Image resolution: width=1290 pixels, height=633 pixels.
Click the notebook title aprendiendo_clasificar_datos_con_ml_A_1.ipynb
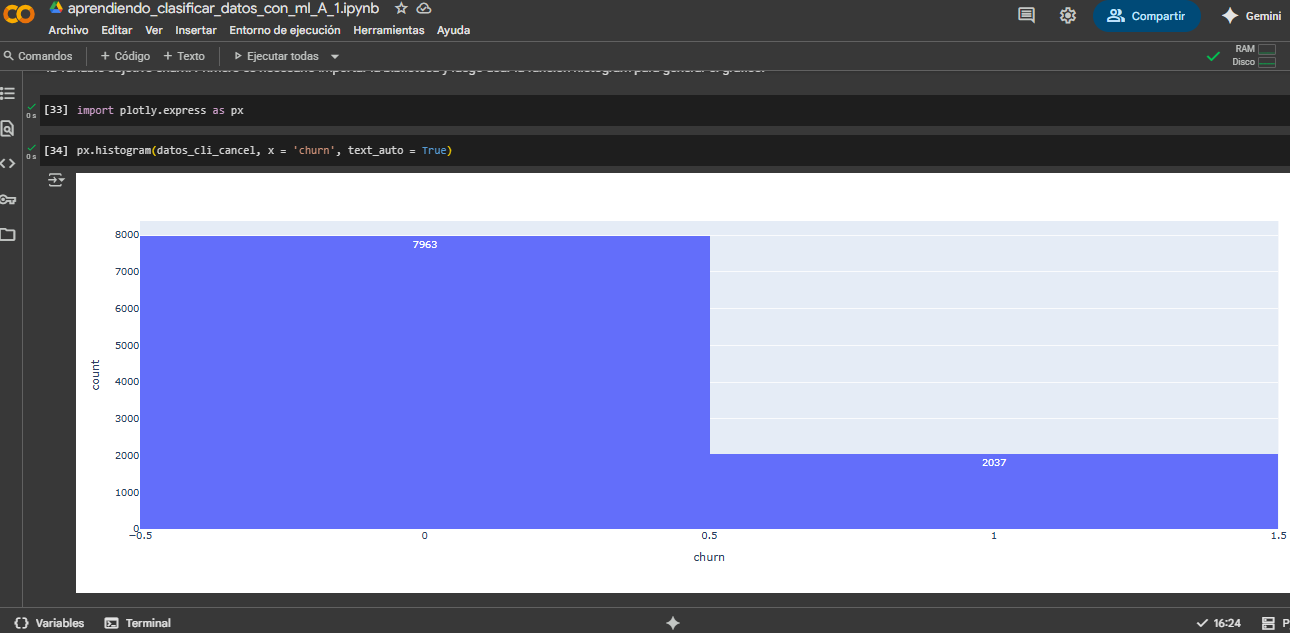[x=224, y=8]
